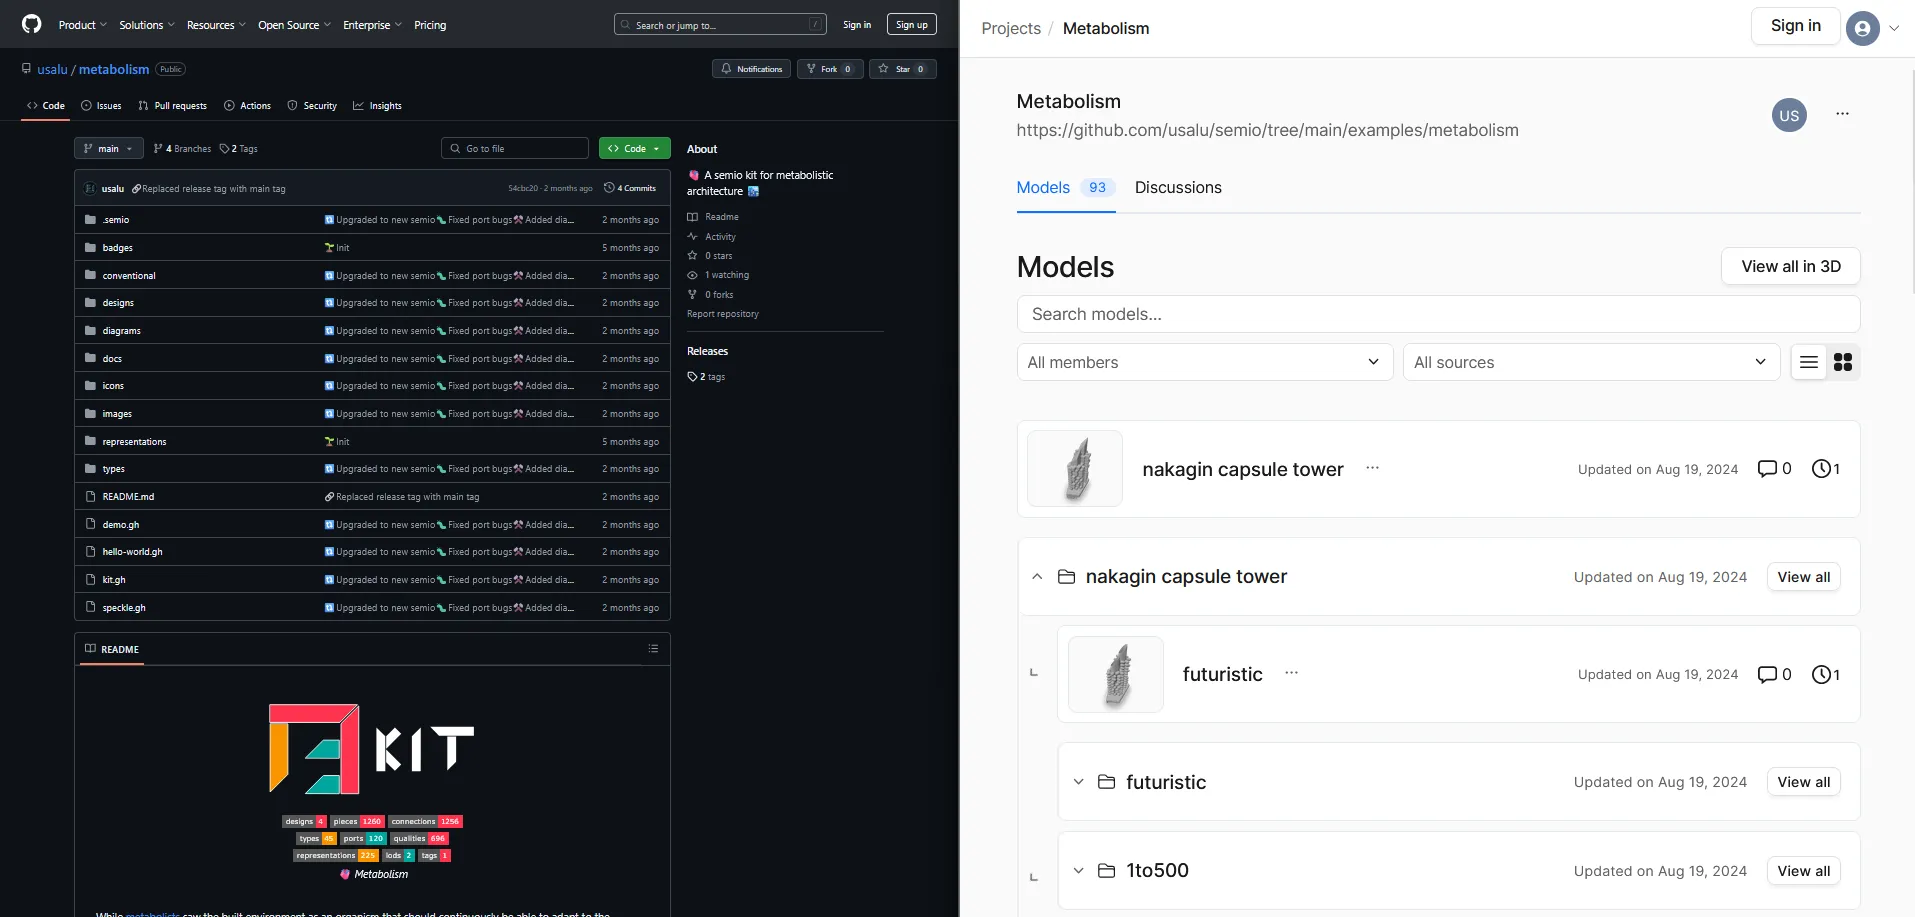Open the .semio folder icon

click(91, 220)
